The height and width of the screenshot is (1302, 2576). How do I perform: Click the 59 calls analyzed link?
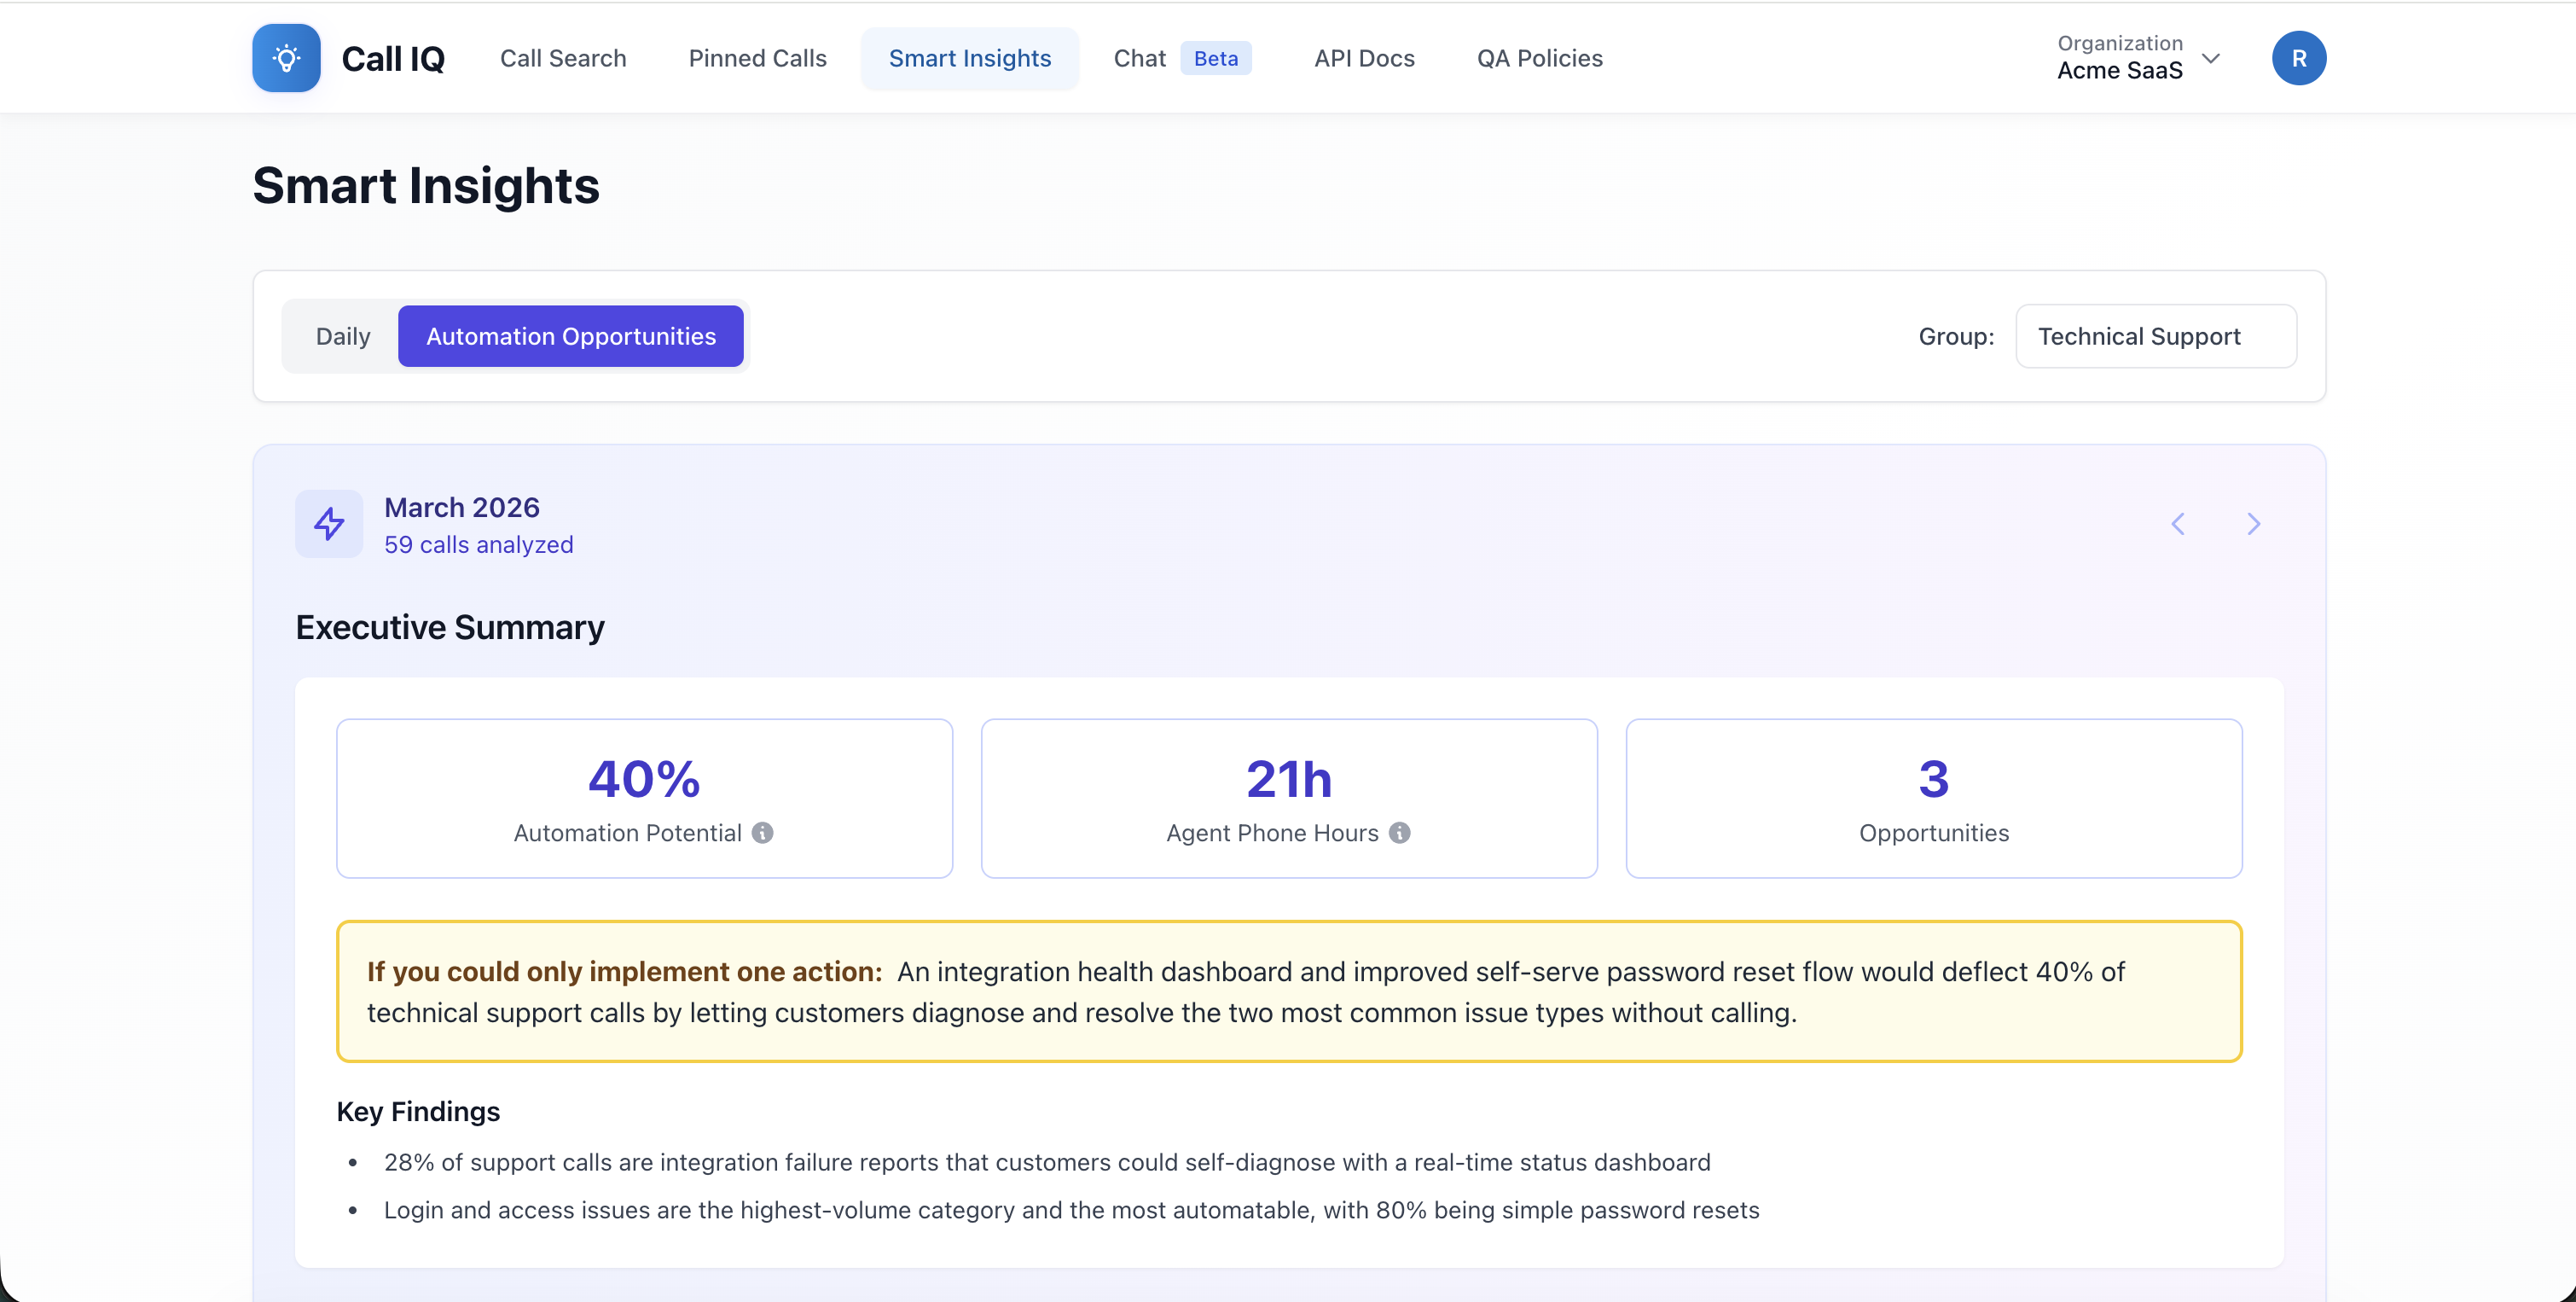coord(479,545)
